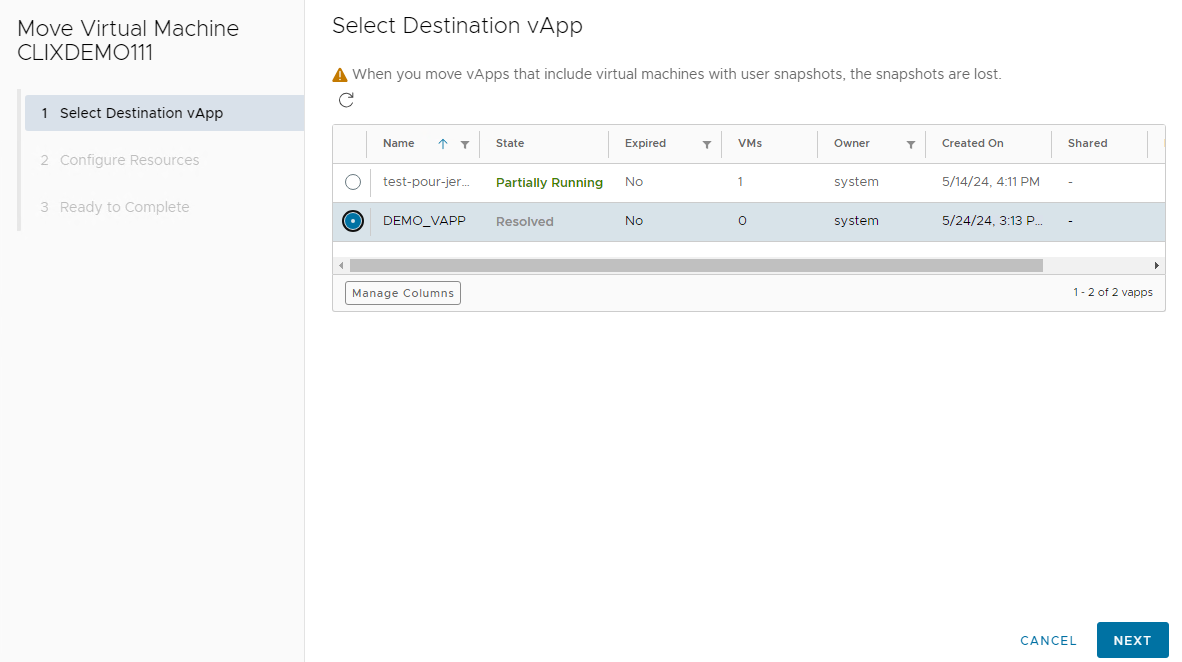The width and height of the screenshot is (1182, 662).
Task: Go to step 2 Configure Resources
Action: pos(129,160)
